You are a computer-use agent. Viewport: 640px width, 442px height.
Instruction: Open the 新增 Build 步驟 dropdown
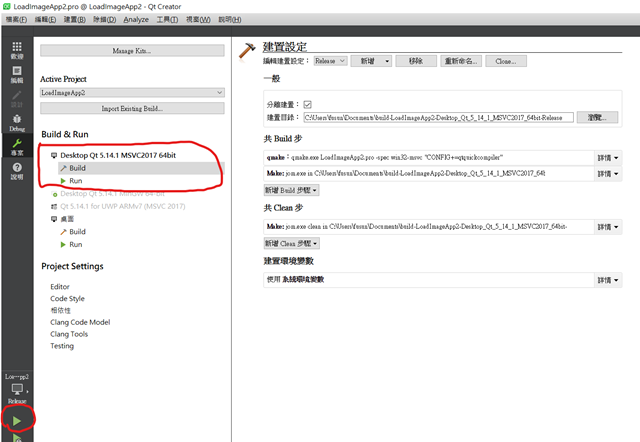[291, 190]
